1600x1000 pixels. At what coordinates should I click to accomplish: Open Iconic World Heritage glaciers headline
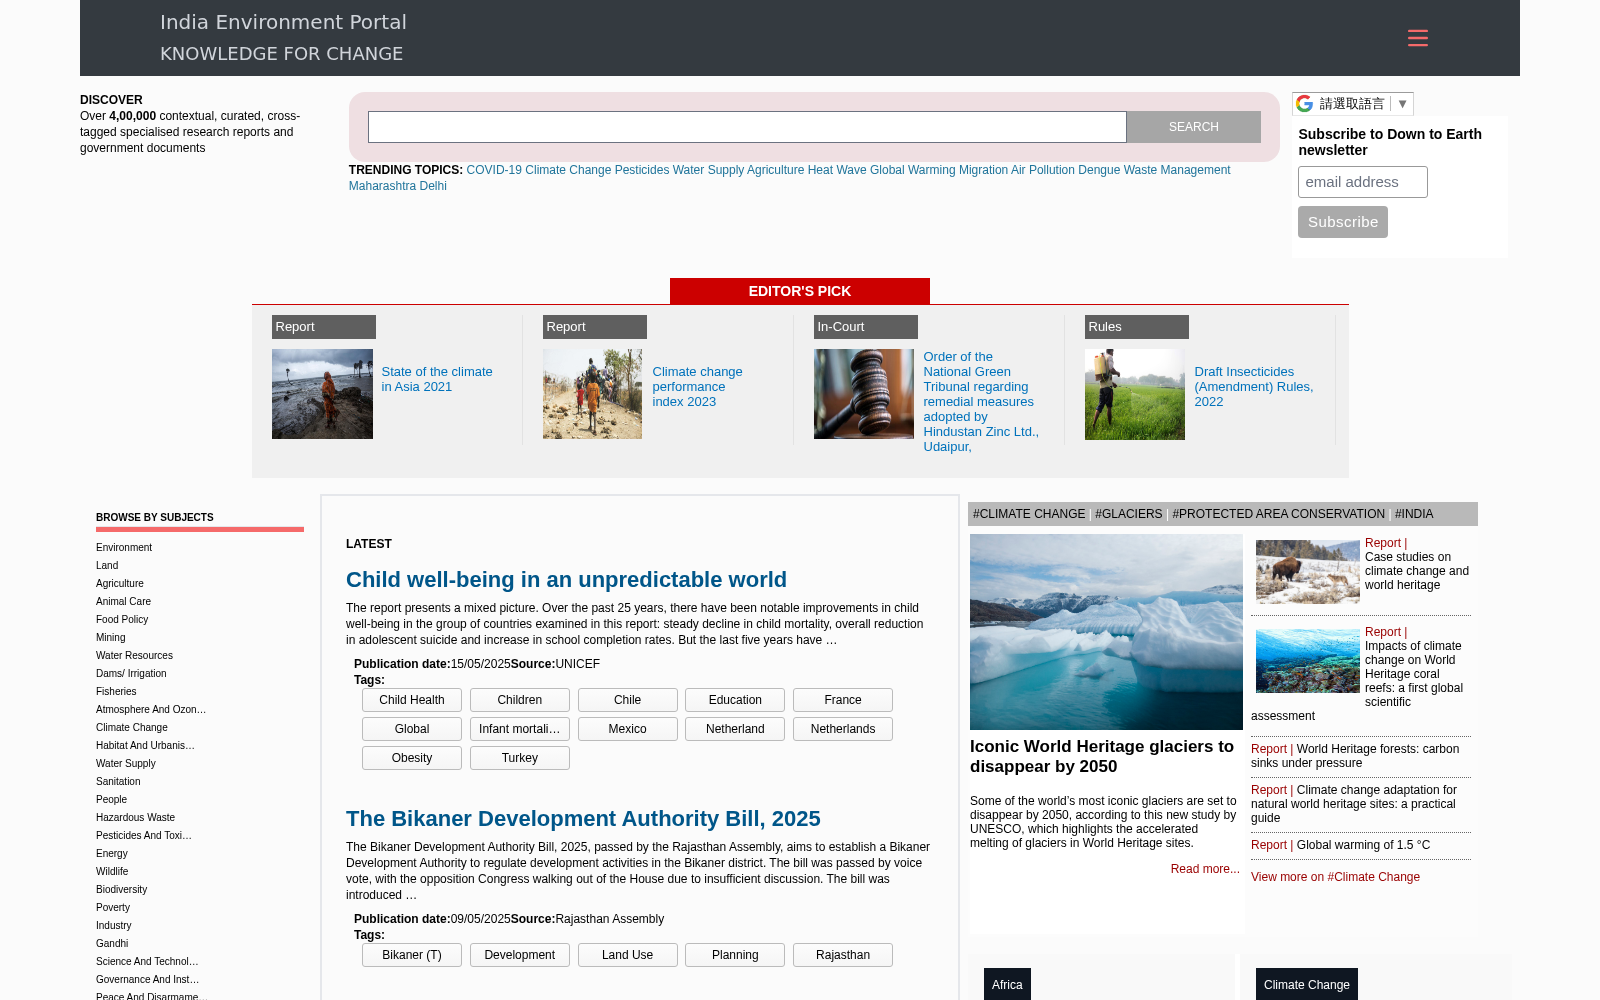pyautogui.click(x=1102, y=756)
